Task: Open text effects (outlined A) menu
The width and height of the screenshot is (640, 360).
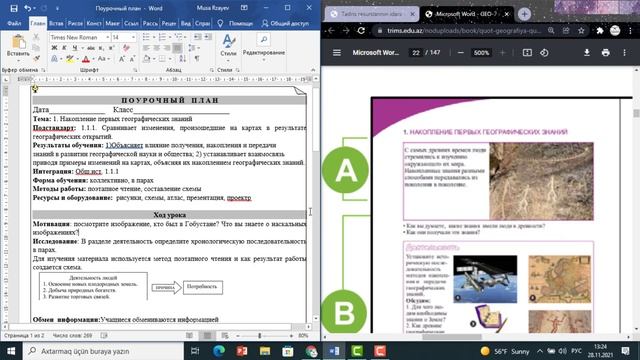Action: pos(54,59)
